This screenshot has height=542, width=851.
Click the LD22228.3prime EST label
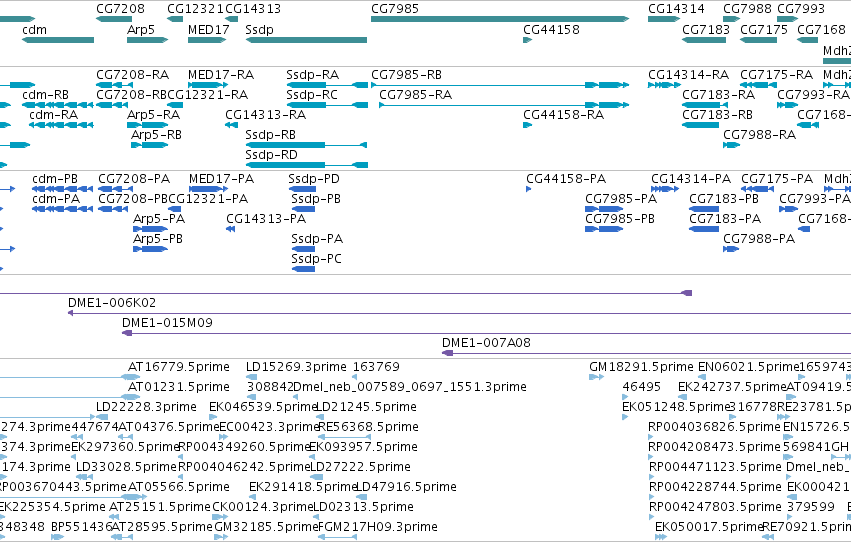click(x=146, y=406)
